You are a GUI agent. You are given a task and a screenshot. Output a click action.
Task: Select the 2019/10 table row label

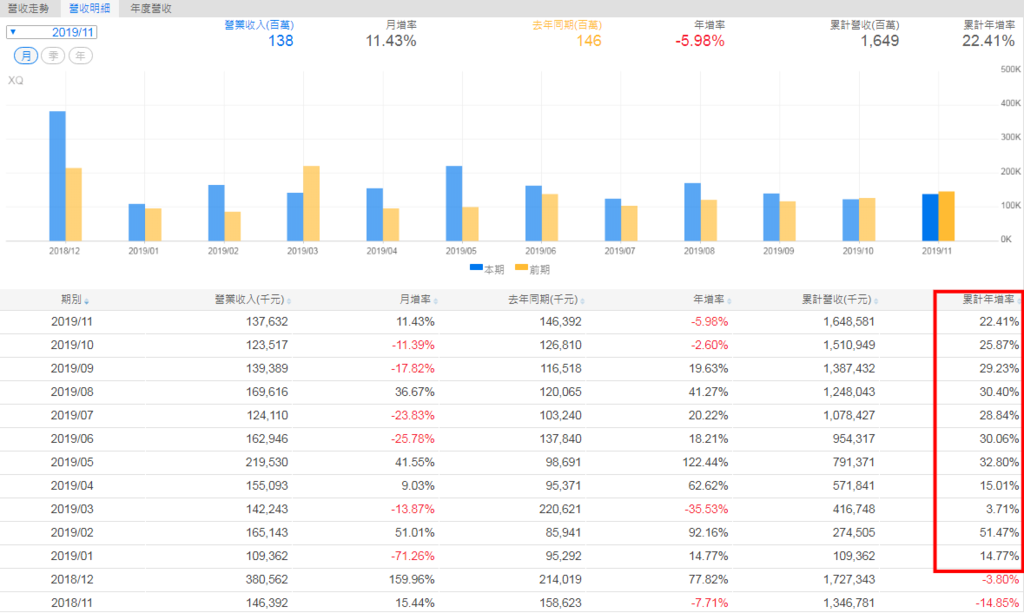72,345
